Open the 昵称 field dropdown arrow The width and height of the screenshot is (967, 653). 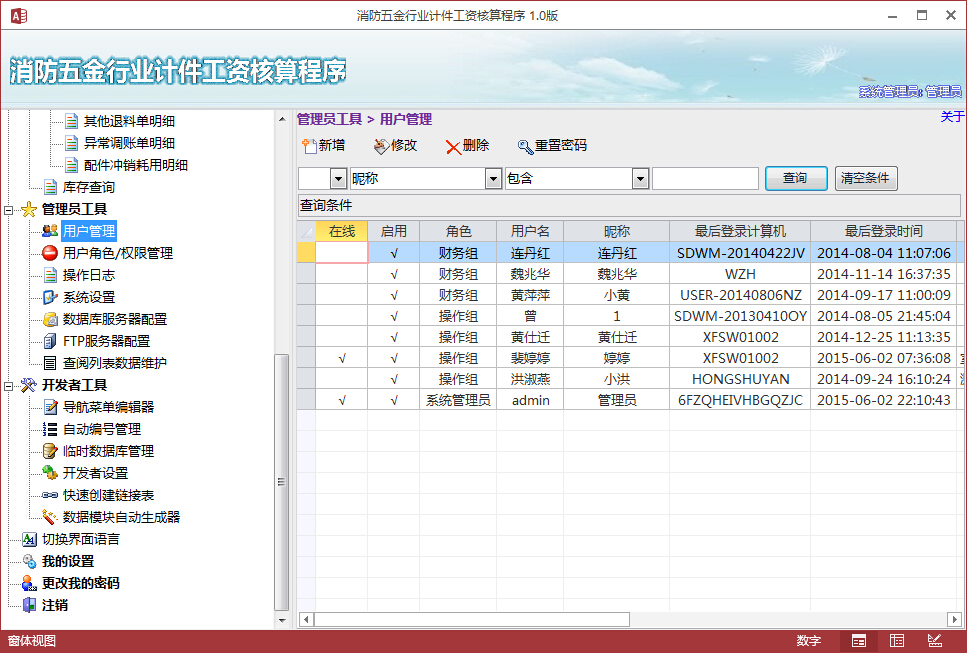tap(493, 179)
